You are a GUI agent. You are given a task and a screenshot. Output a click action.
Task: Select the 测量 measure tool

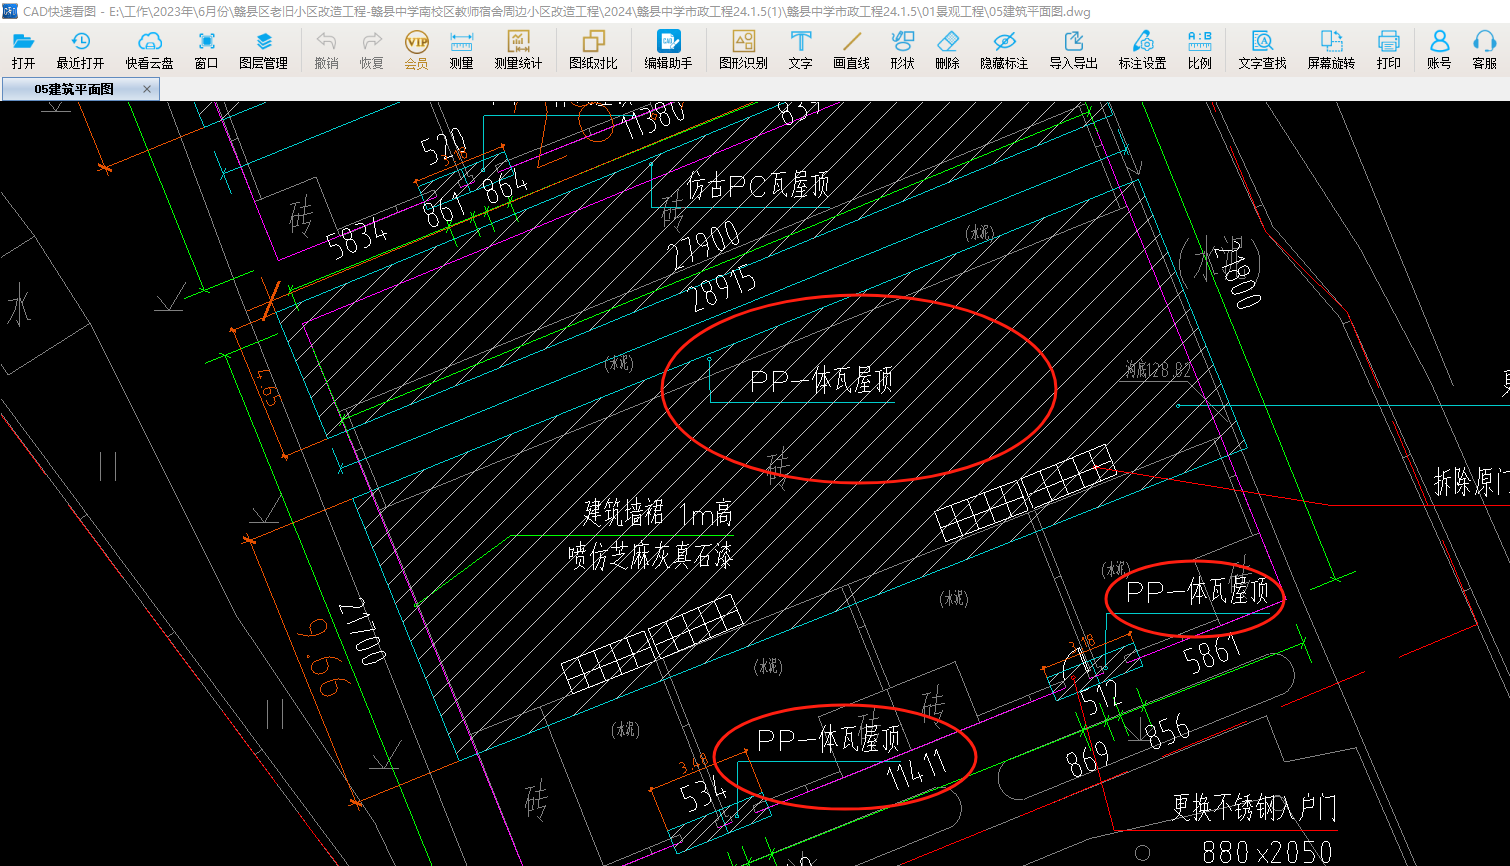coord(461,50)
